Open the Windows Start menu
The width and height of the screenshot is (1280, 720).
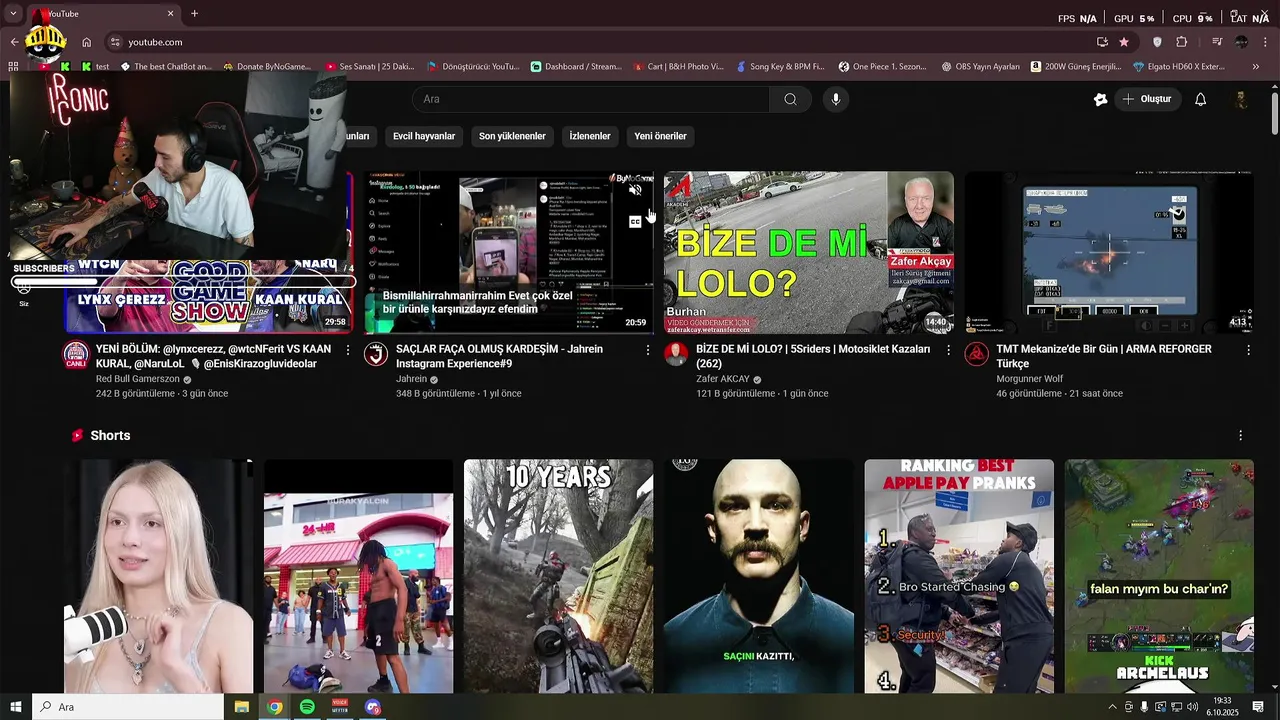tap(16, 707)
